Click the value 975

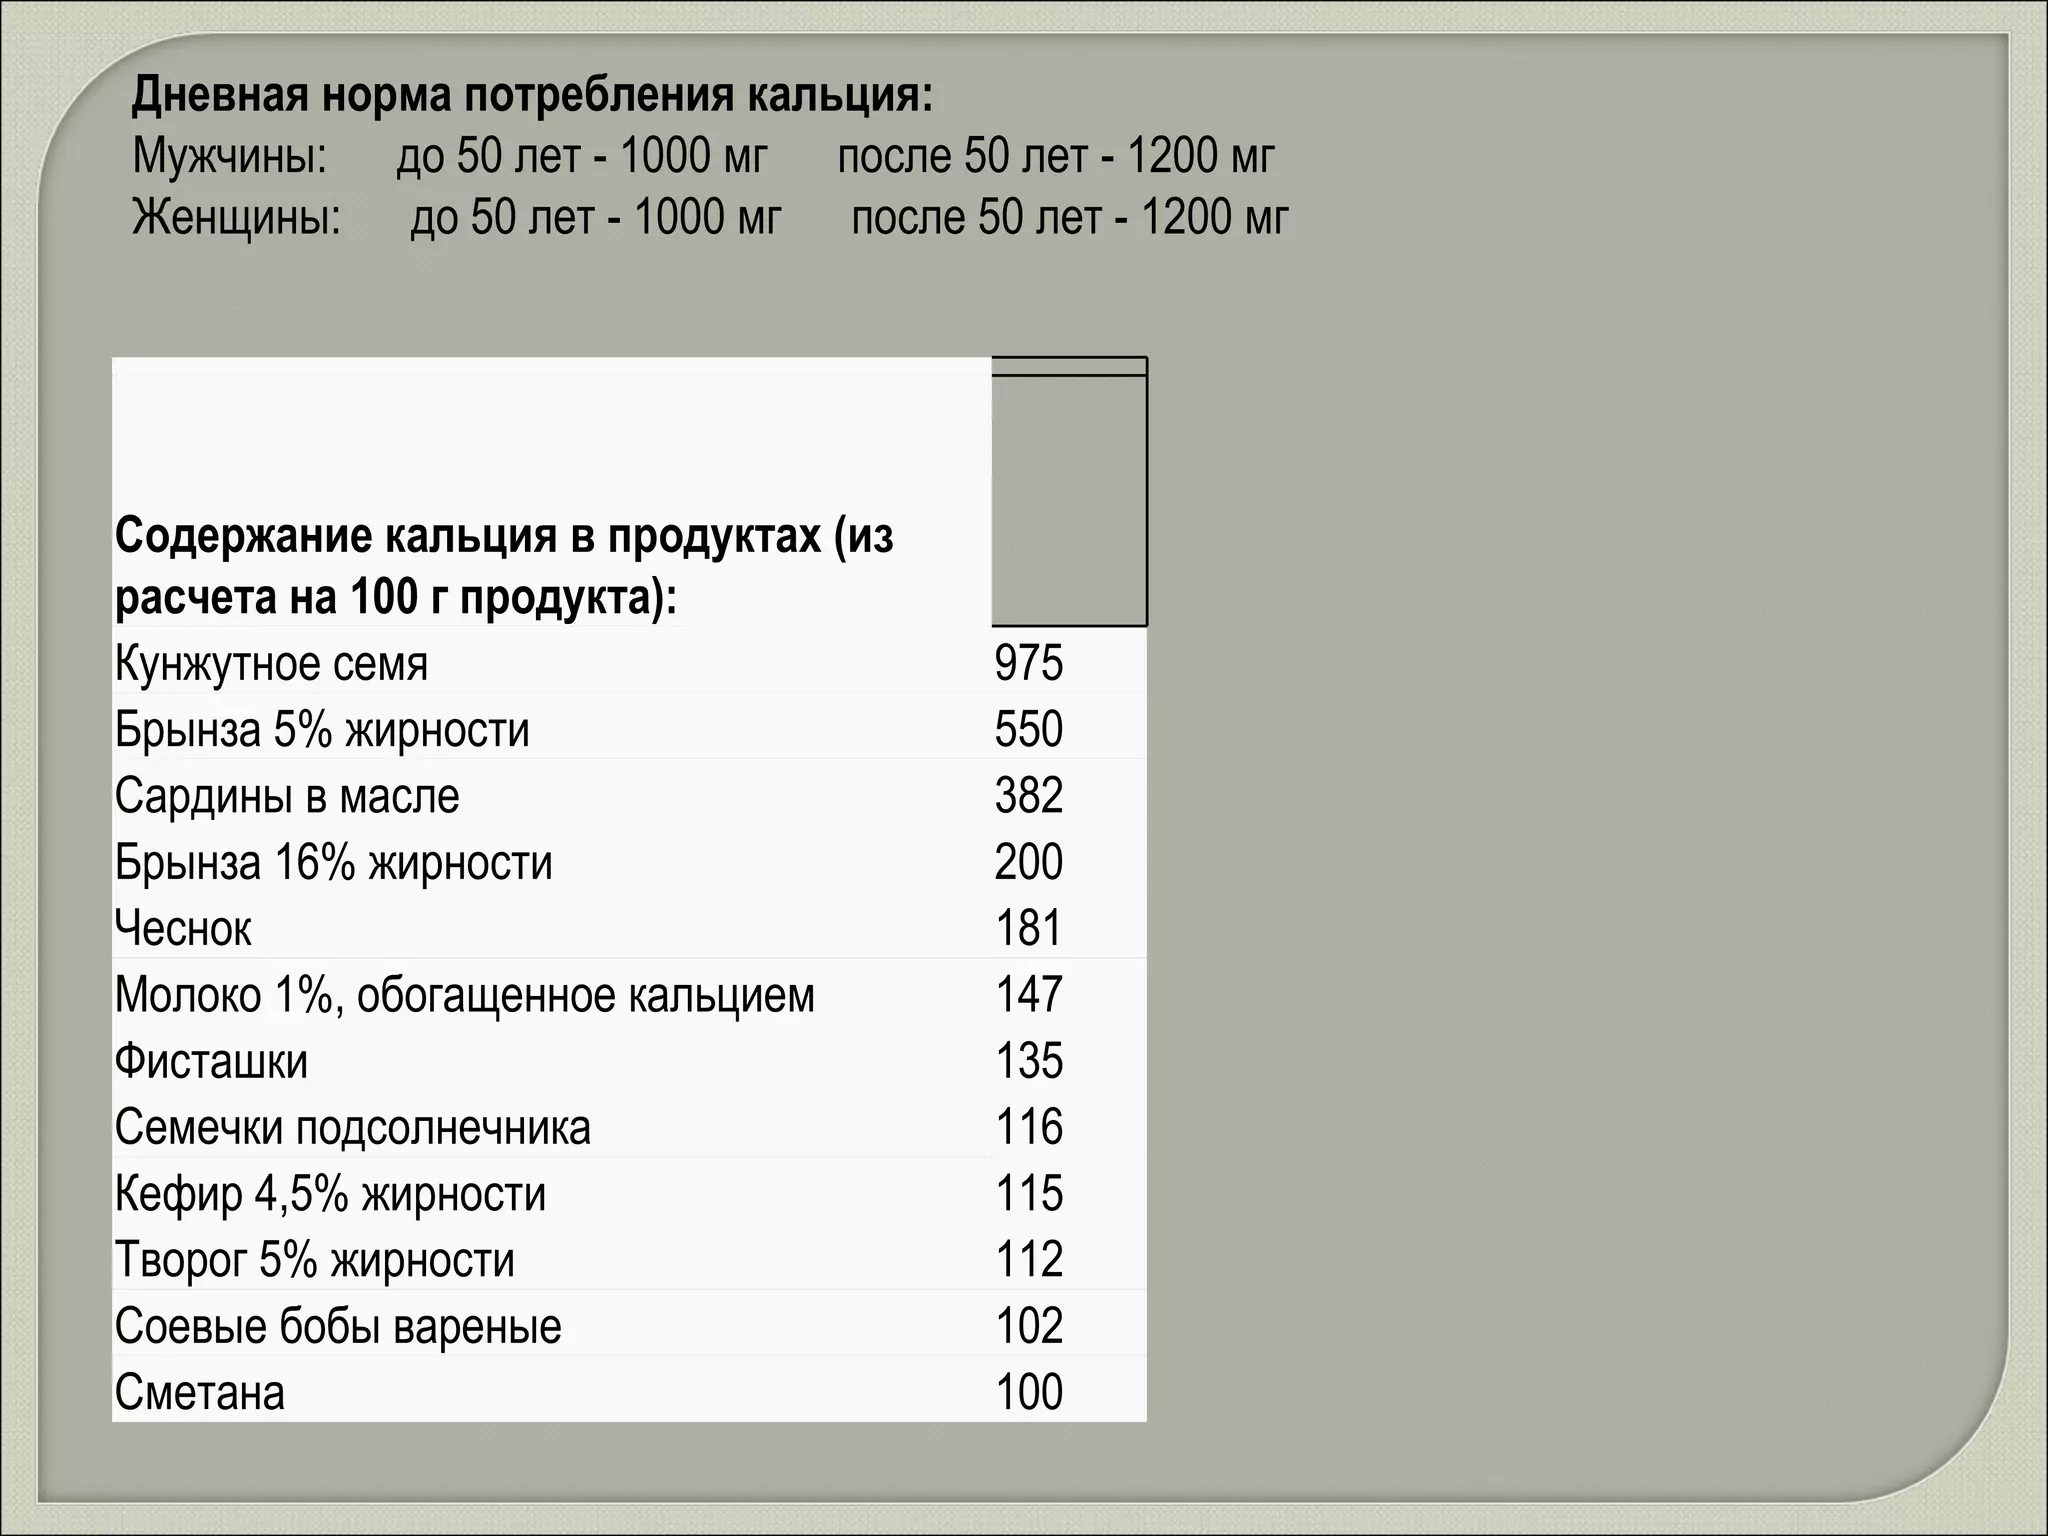click(x=1029, y=663)
